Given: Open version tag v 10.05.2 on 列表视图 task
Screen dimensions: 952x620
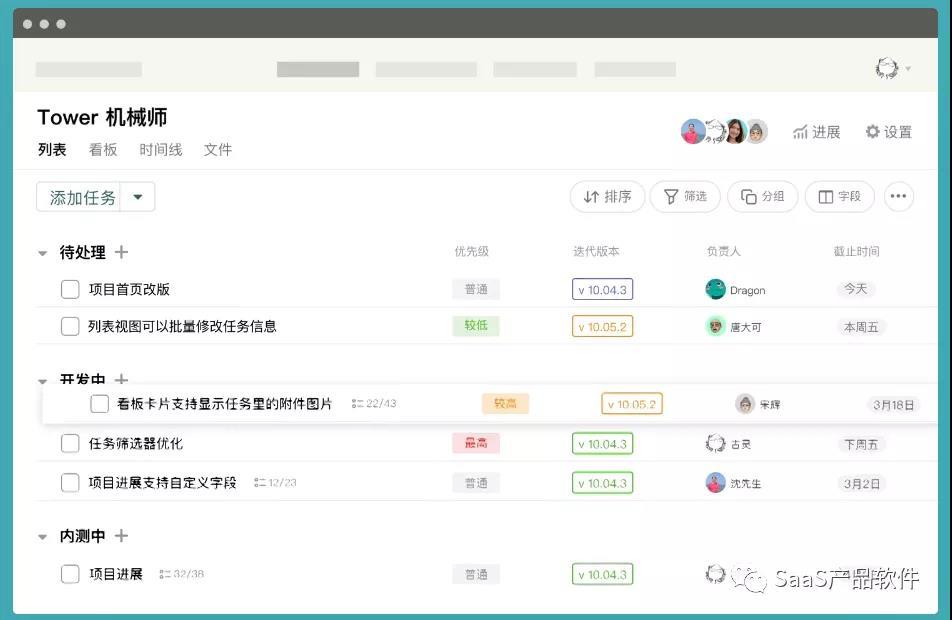Looking at the screenshot, I should (x=601, y=327).
